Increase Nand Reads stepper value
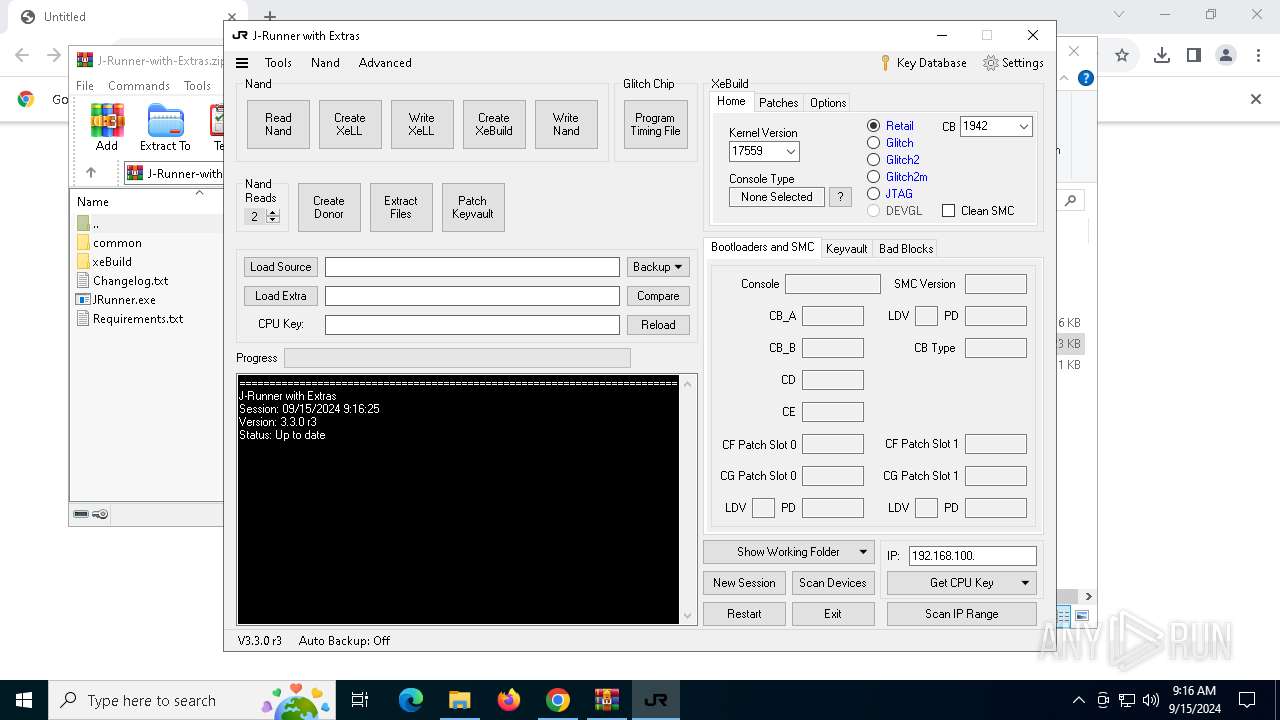 [x=273, y=213]
